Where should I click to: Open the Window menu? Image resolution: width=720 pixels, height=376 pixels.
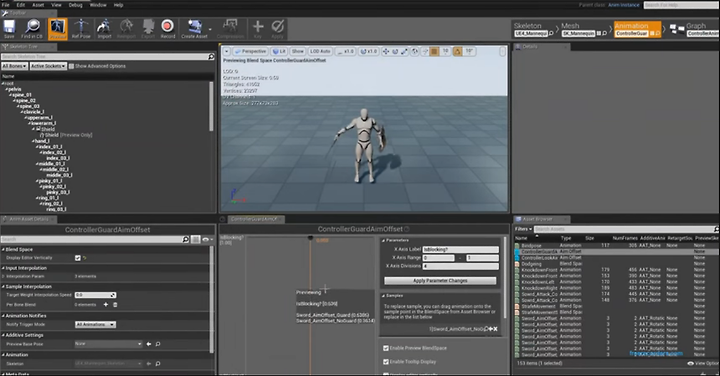click(x=98, y=5)
